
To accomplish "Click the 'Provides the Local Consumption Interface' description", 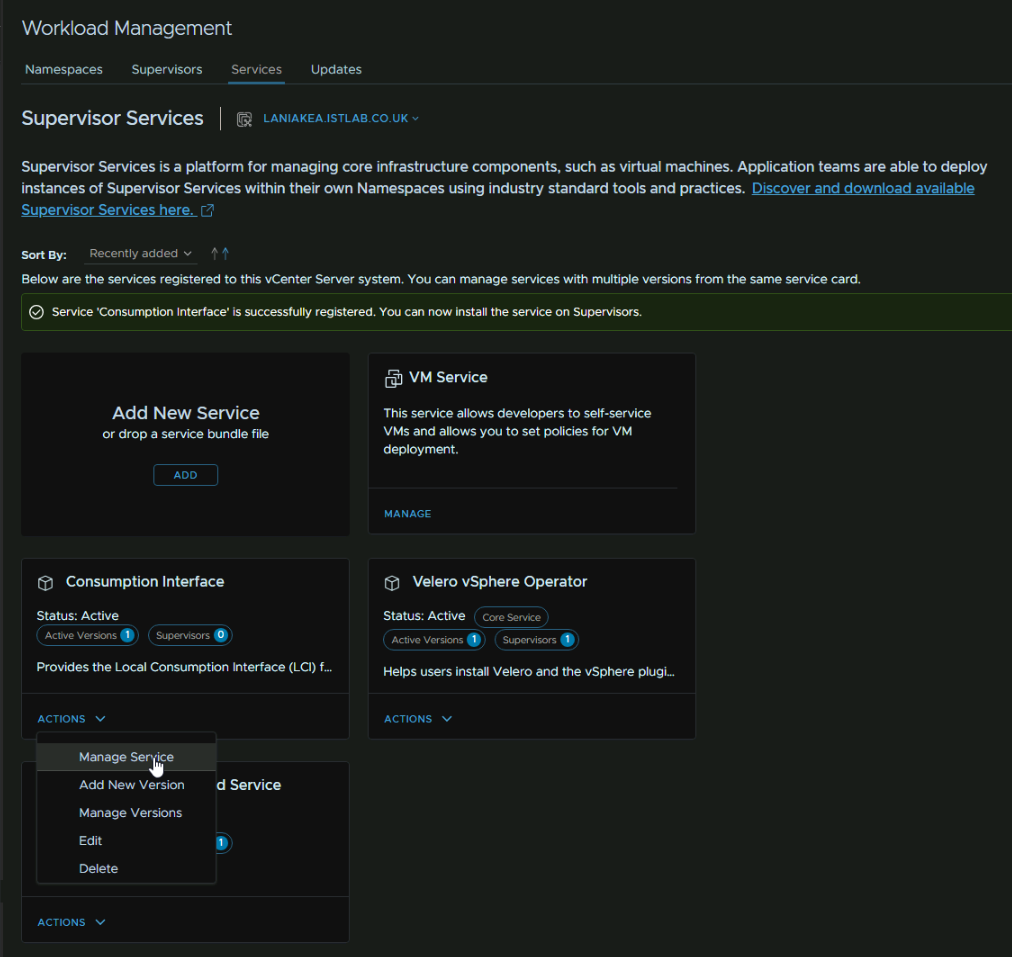I will [185, 667].
